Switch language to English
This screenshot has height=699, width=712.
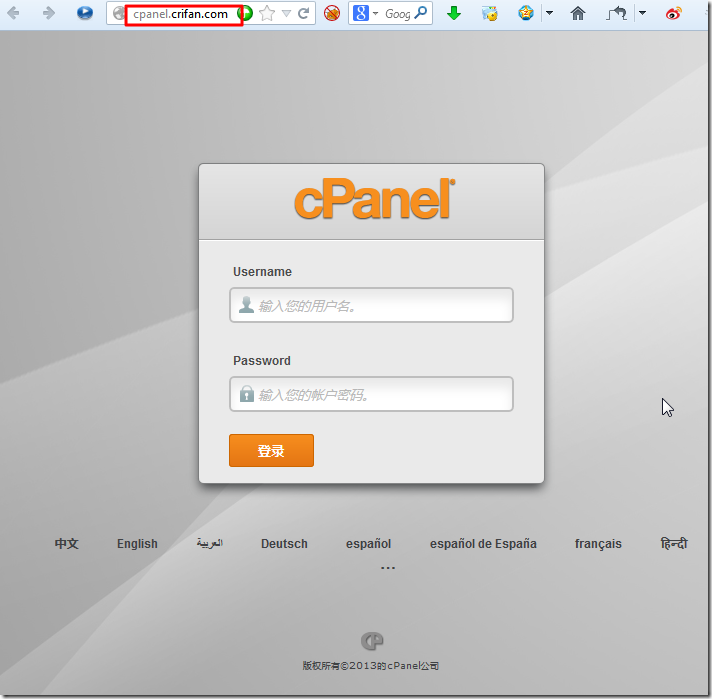137,544
